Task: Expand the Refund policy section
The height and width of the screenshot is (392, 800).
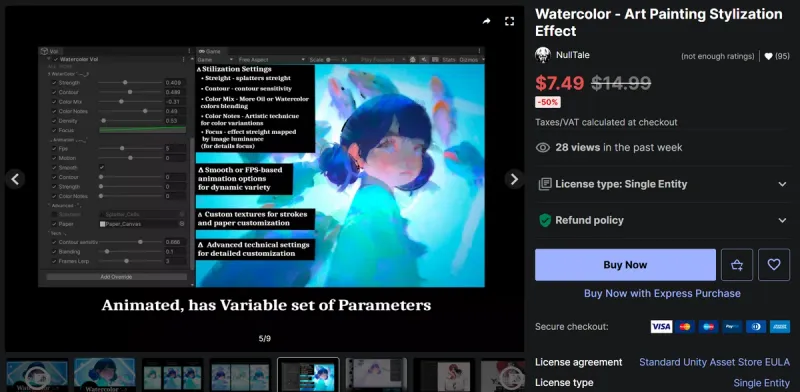Action: [662, 220]
